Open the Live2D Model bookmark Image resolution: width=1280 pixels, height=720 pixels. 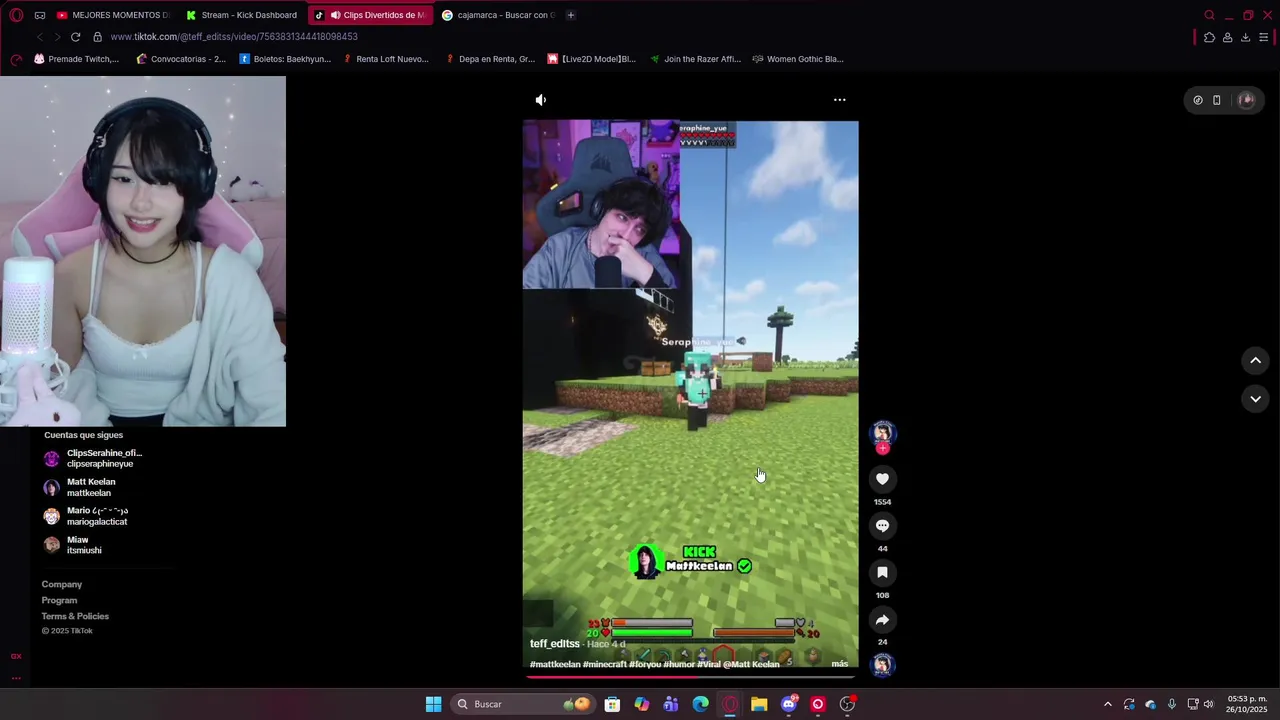point(591,59)
